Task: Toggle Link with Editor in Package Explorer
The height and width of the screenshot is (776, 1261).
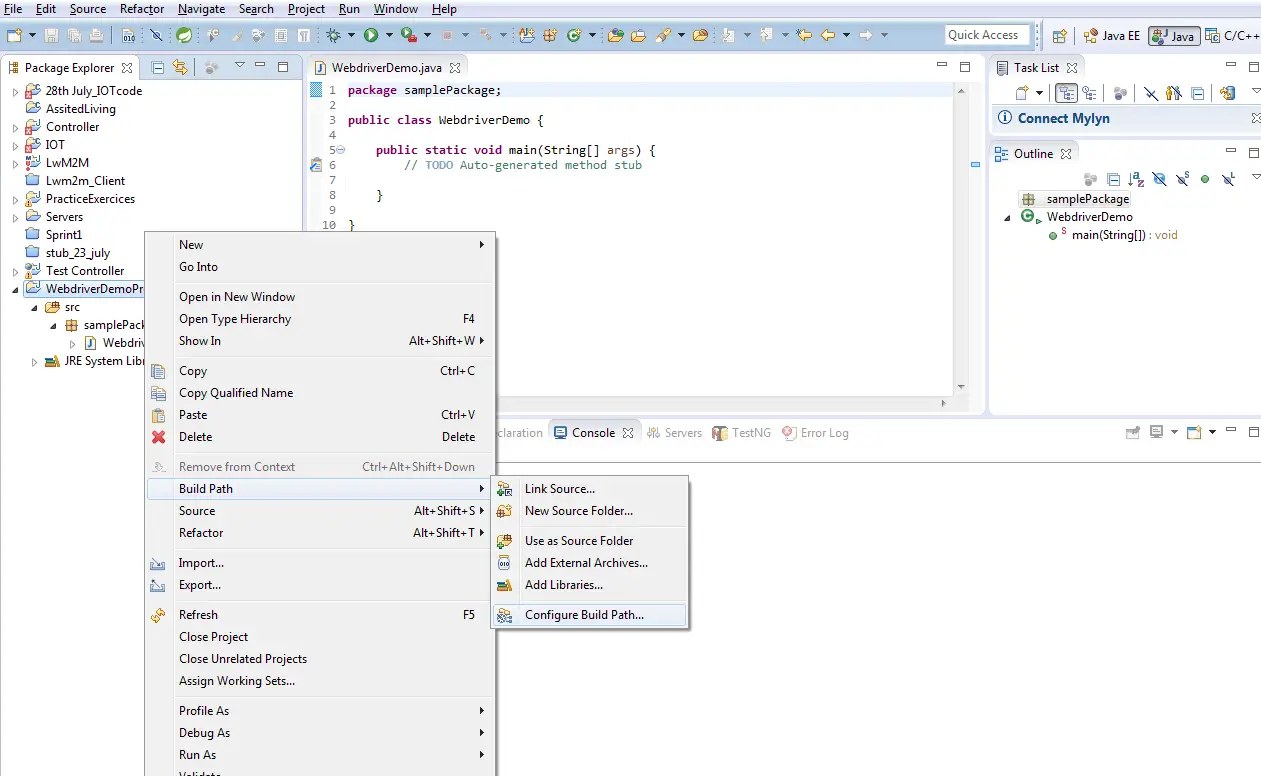Action: [x=180, y=68]
